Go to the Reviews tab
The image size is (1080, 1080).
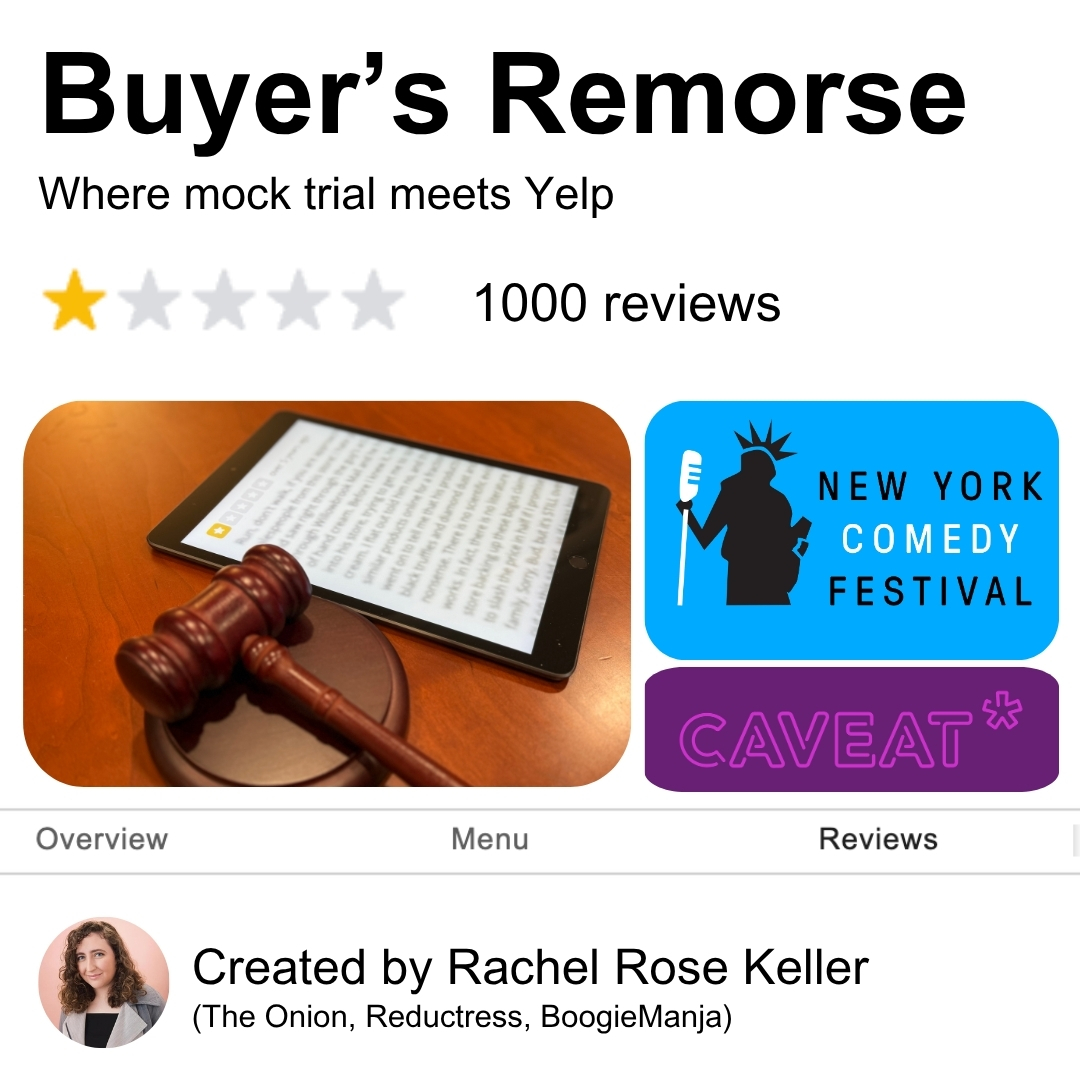[878, 839]
